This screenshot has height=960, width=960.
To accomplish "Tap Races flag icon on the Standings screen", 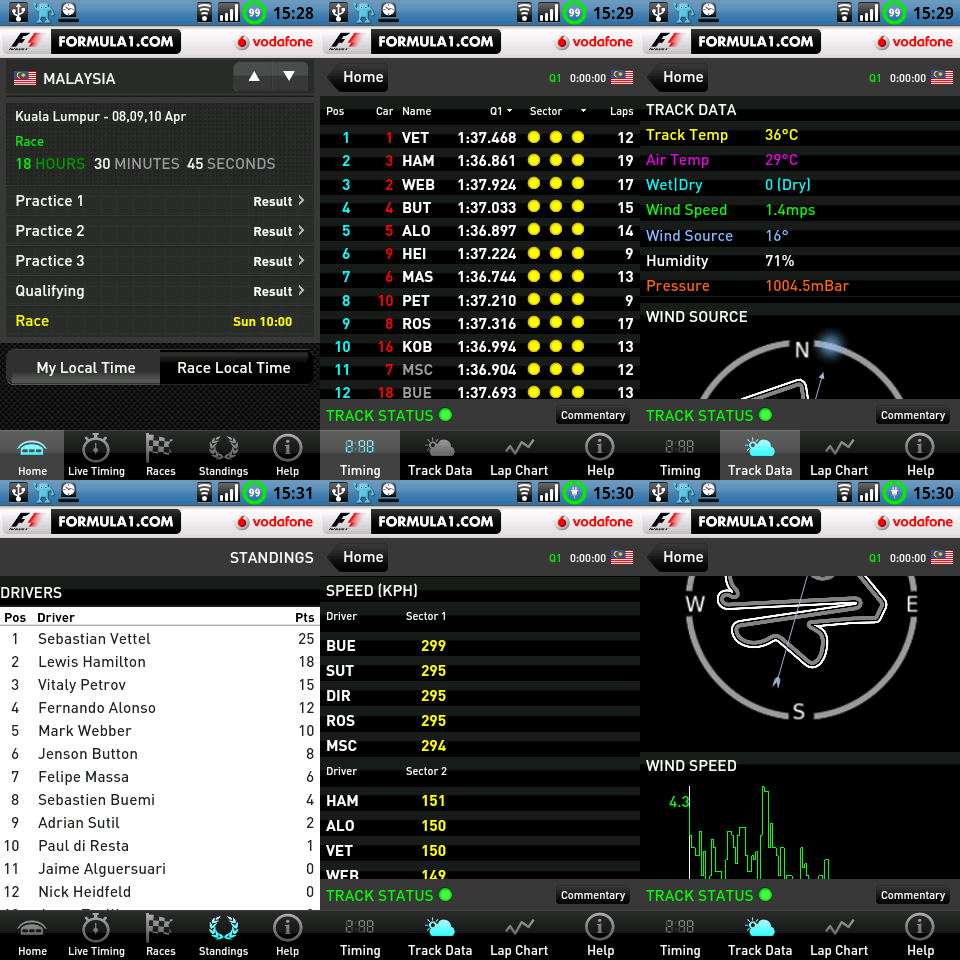I will pyautogui.click(x=160, y=935).
